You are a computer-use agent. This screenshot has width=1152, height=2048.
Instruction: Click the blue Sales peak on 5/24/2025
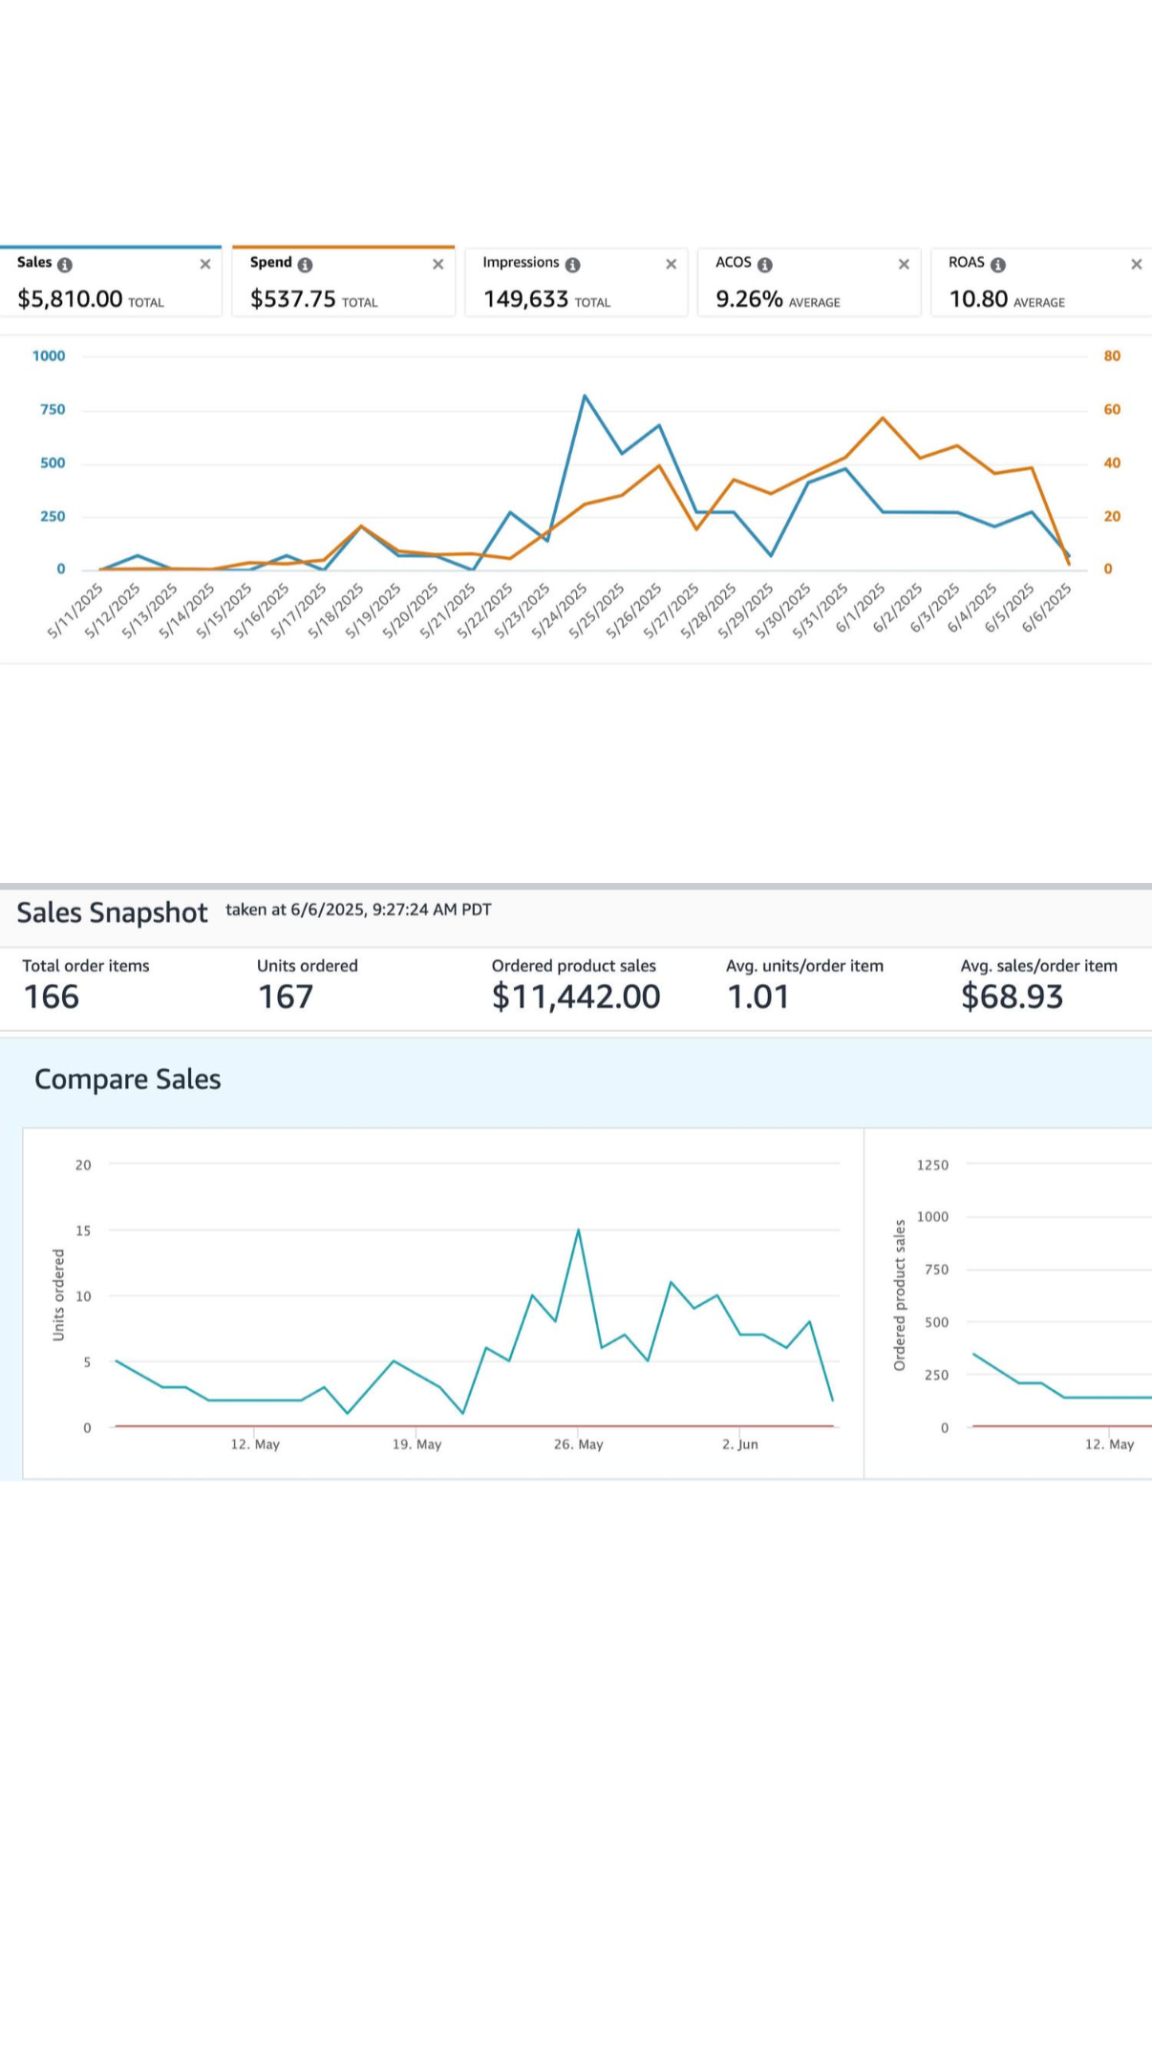(x=585, y=397)
